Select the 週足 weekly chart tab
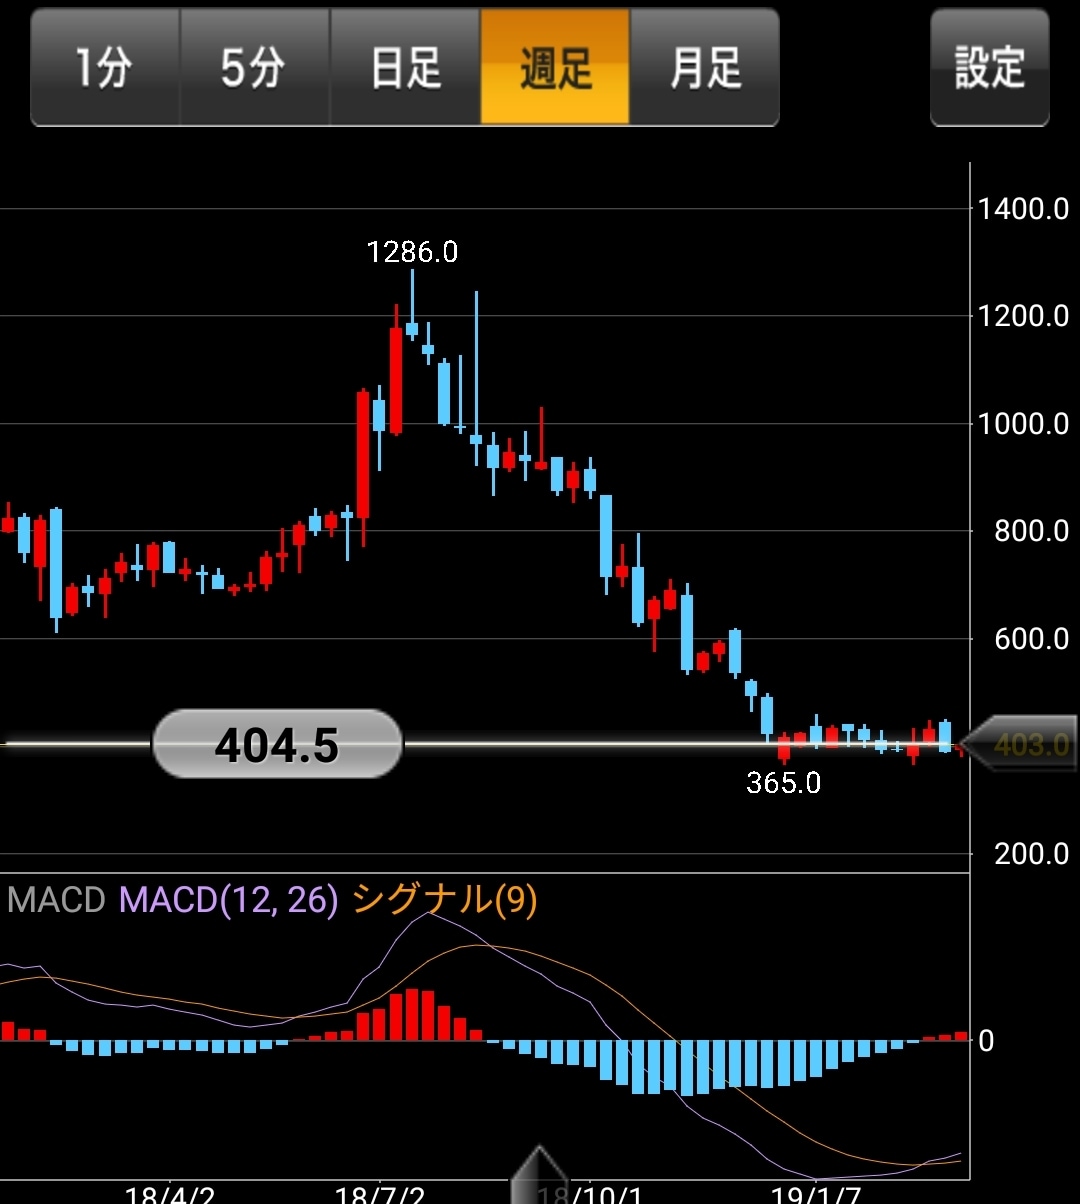The image size is (1080, 1204). [555, 67]
